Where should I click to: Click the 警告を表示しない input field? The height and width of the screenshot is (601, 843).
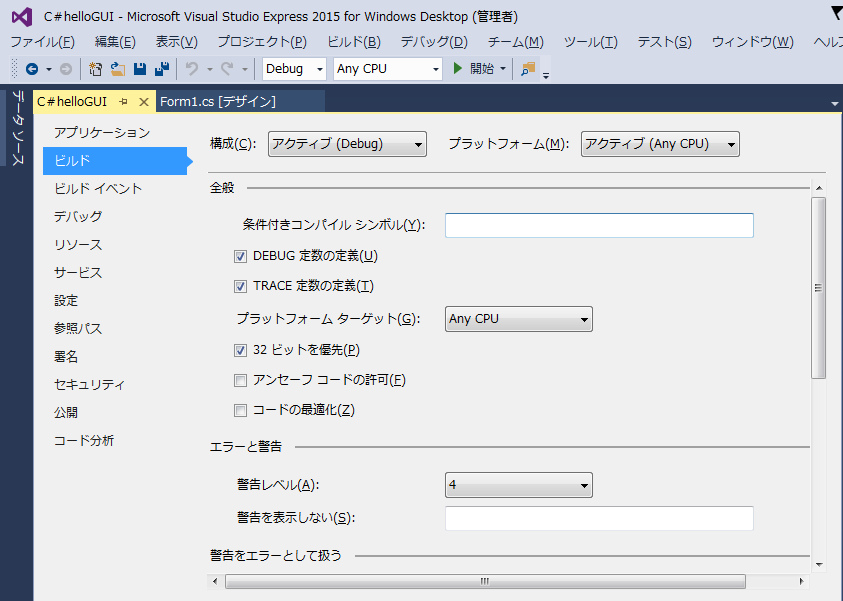[x=599, y=518]
